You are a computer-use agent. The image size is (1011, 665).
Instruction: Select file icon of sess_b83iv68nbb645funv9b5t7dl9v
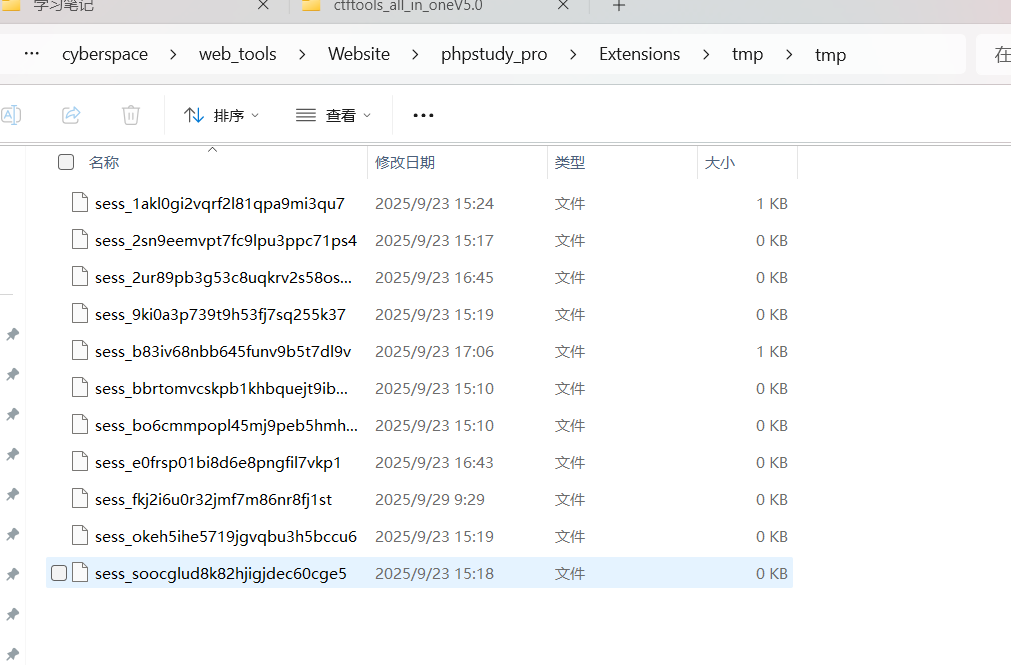(80, 350)
